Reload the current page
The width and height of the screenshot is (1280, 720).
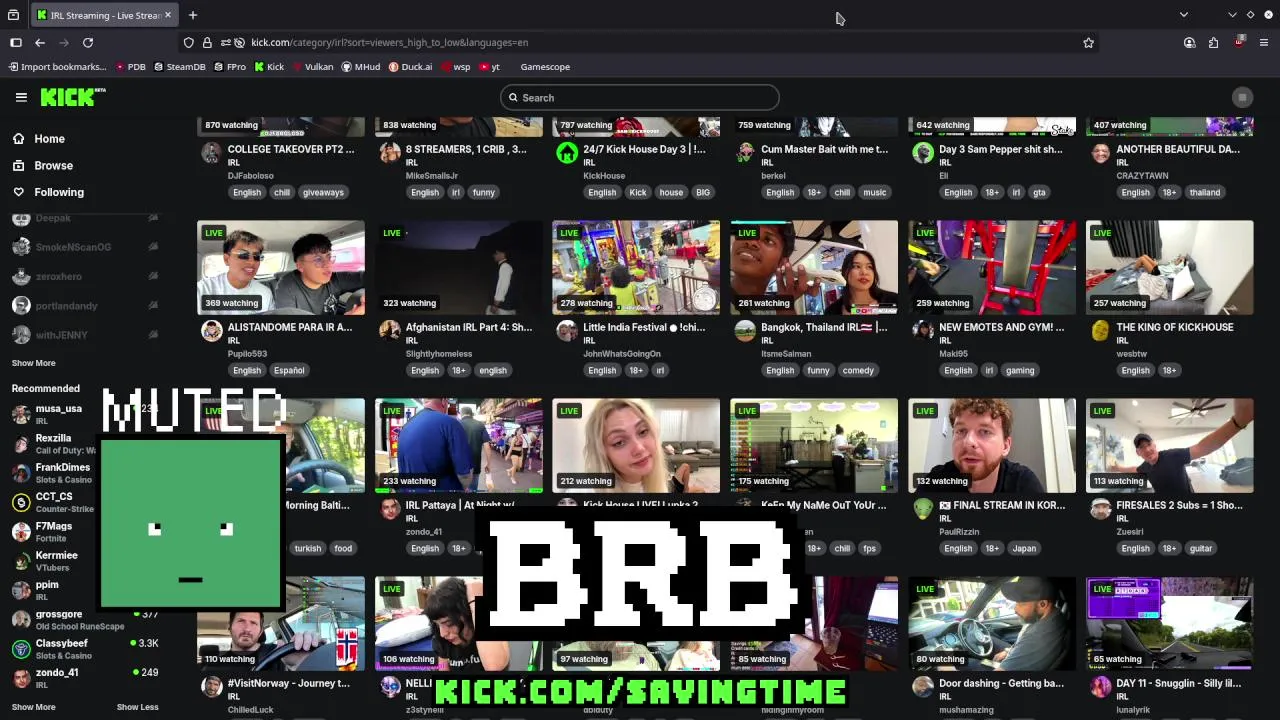(x=88, y=42)
